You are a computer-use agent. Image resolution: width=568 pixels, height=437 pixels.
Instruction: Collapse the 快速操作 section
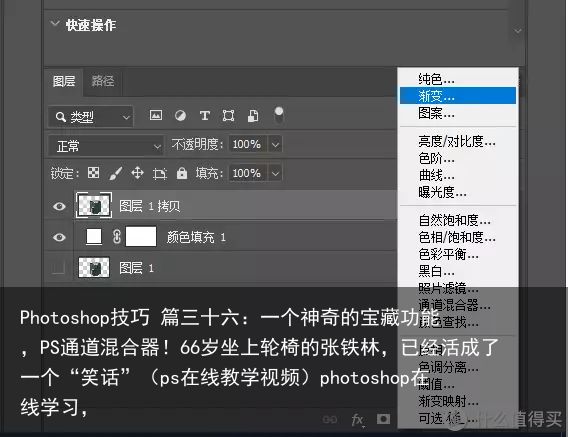55,24
